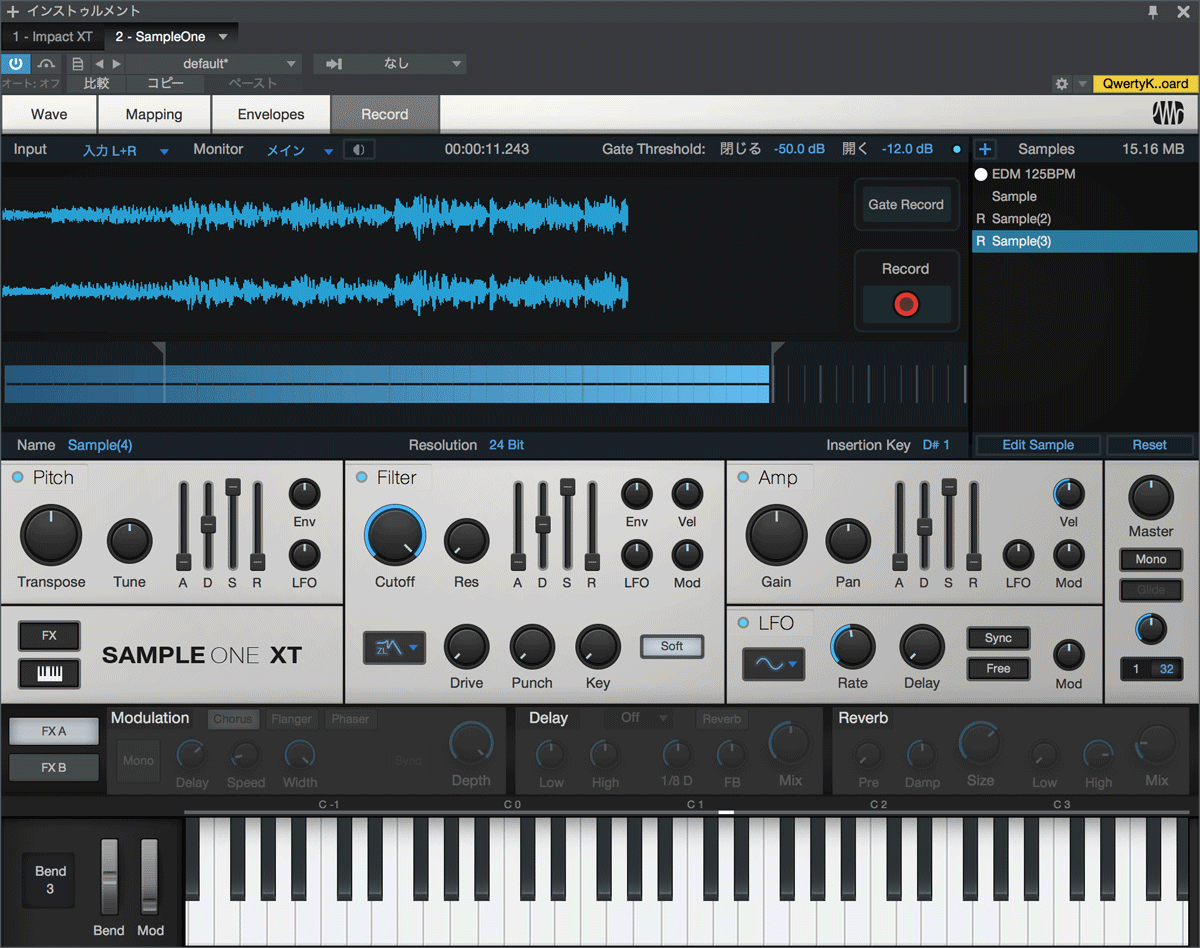
Task: Select Flanger modulation type
Action: coord(292,719)
